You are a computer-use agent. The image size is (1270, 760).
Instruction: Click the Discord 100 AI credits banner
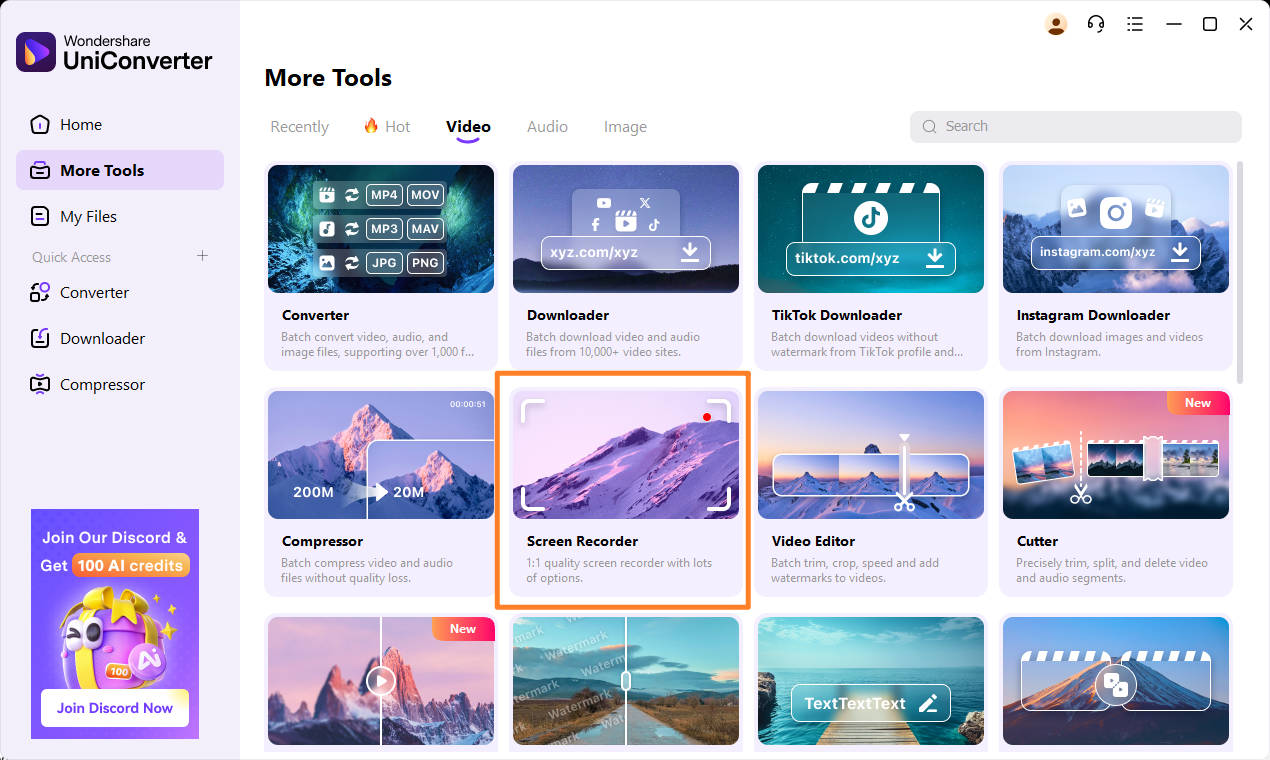pos(115,624)
